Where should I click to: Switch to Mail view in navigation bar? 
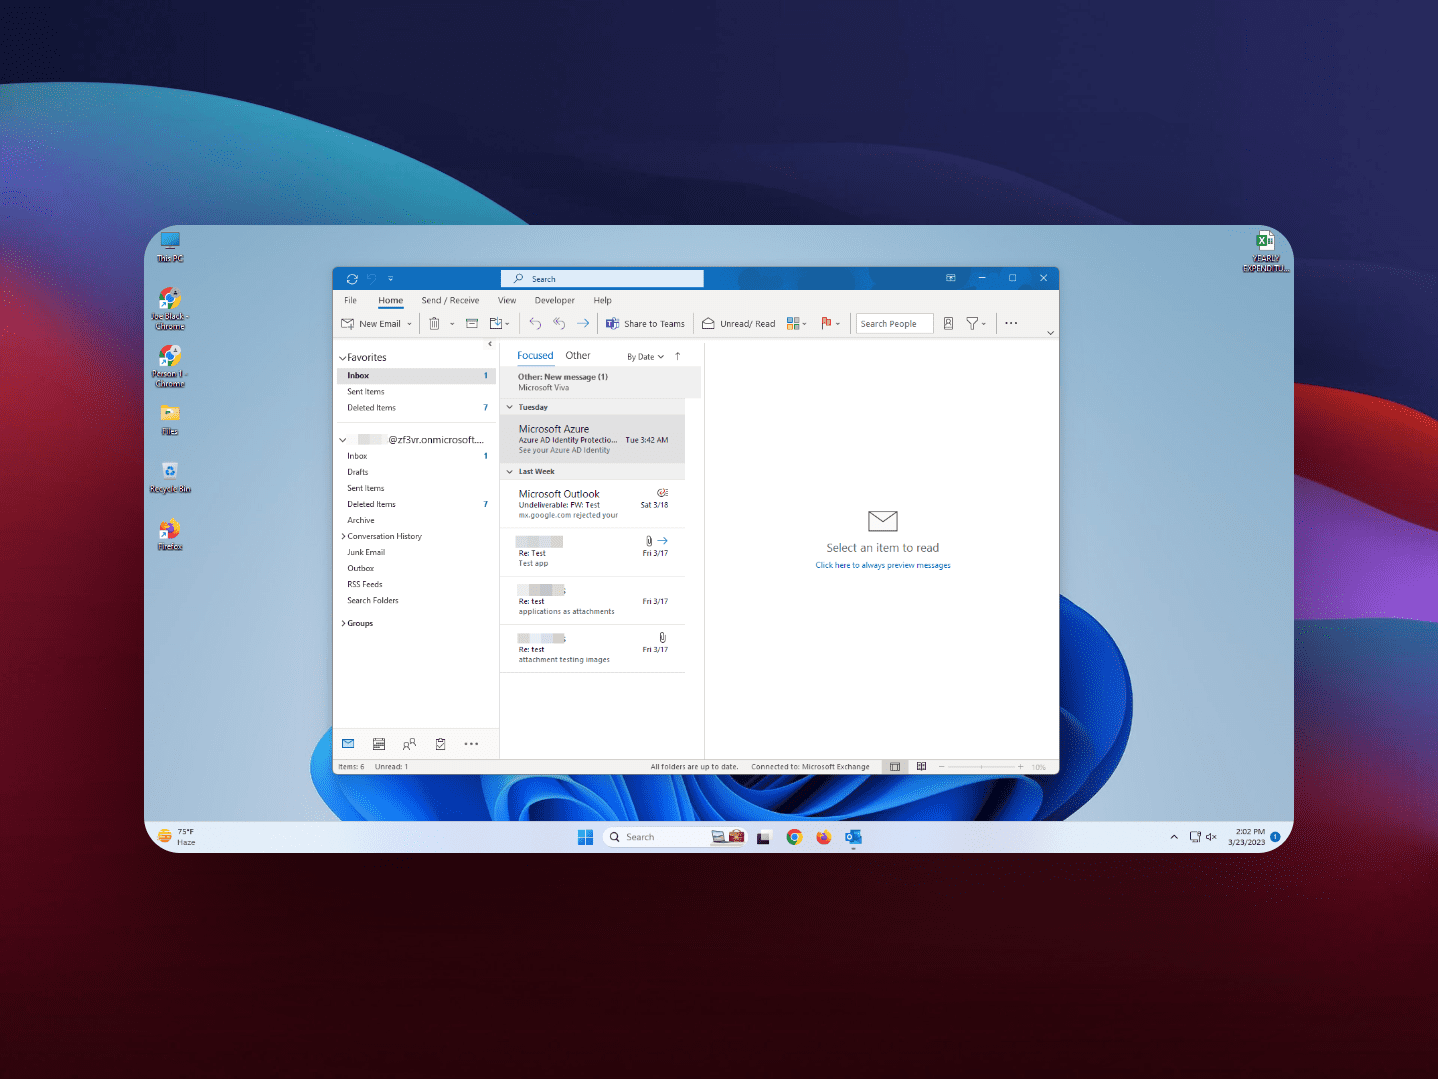coord(348,744)
